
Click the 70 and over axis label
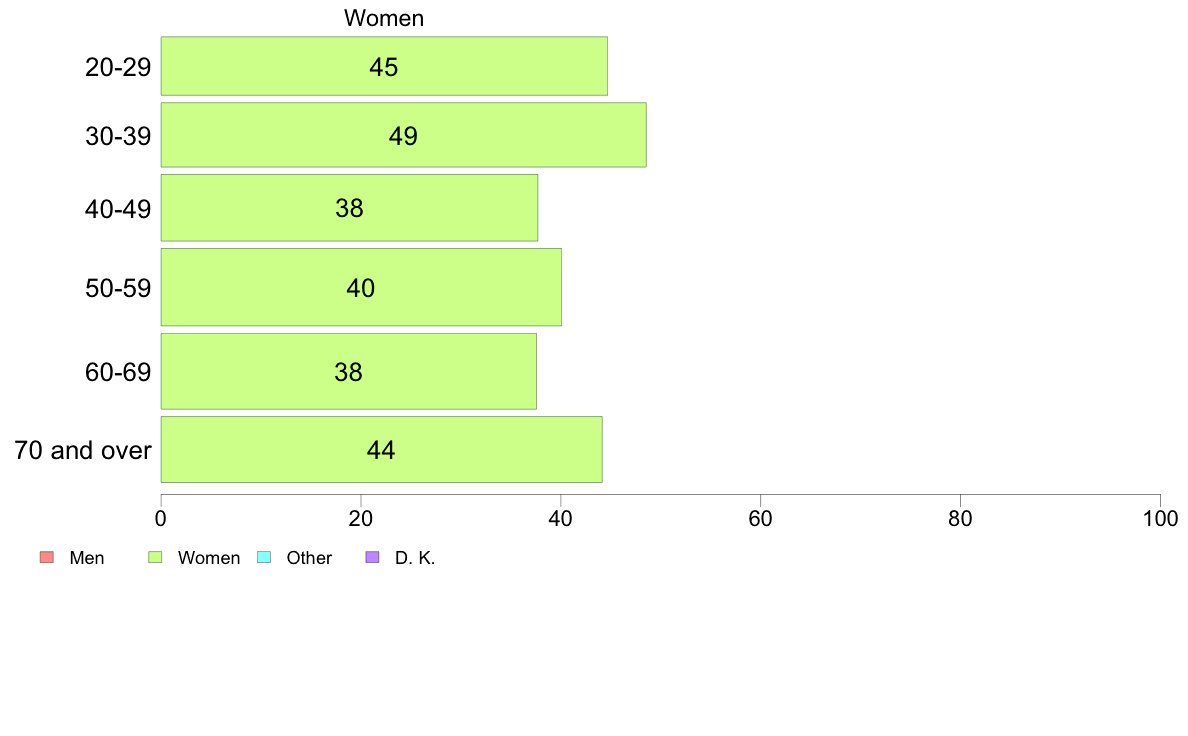coord(83,450)
